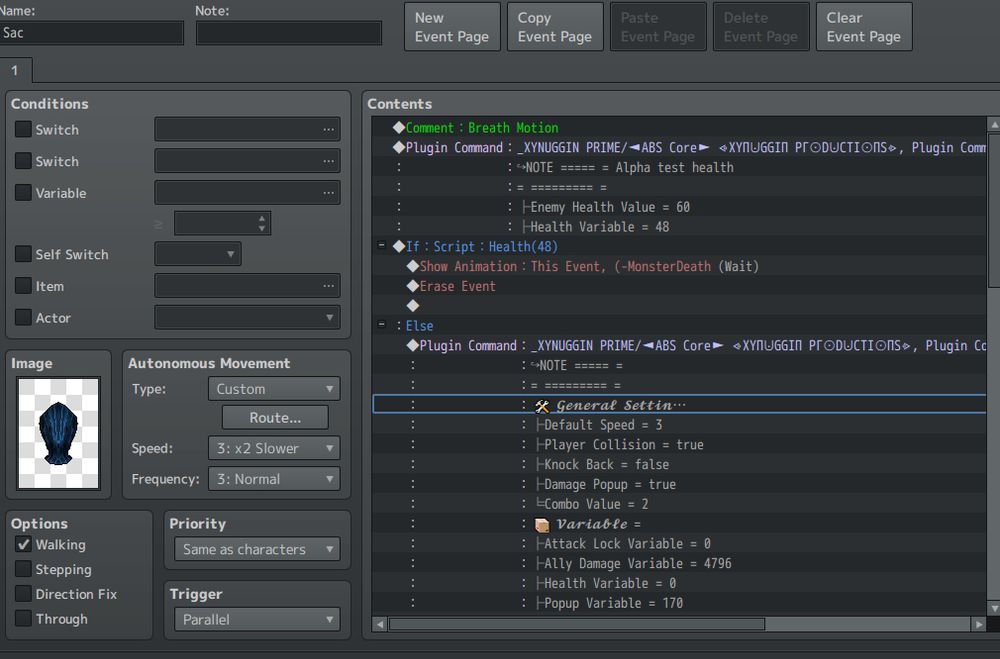Click the empty diamond line below Erase Event

pyautogui.click(x=412, y=306)
